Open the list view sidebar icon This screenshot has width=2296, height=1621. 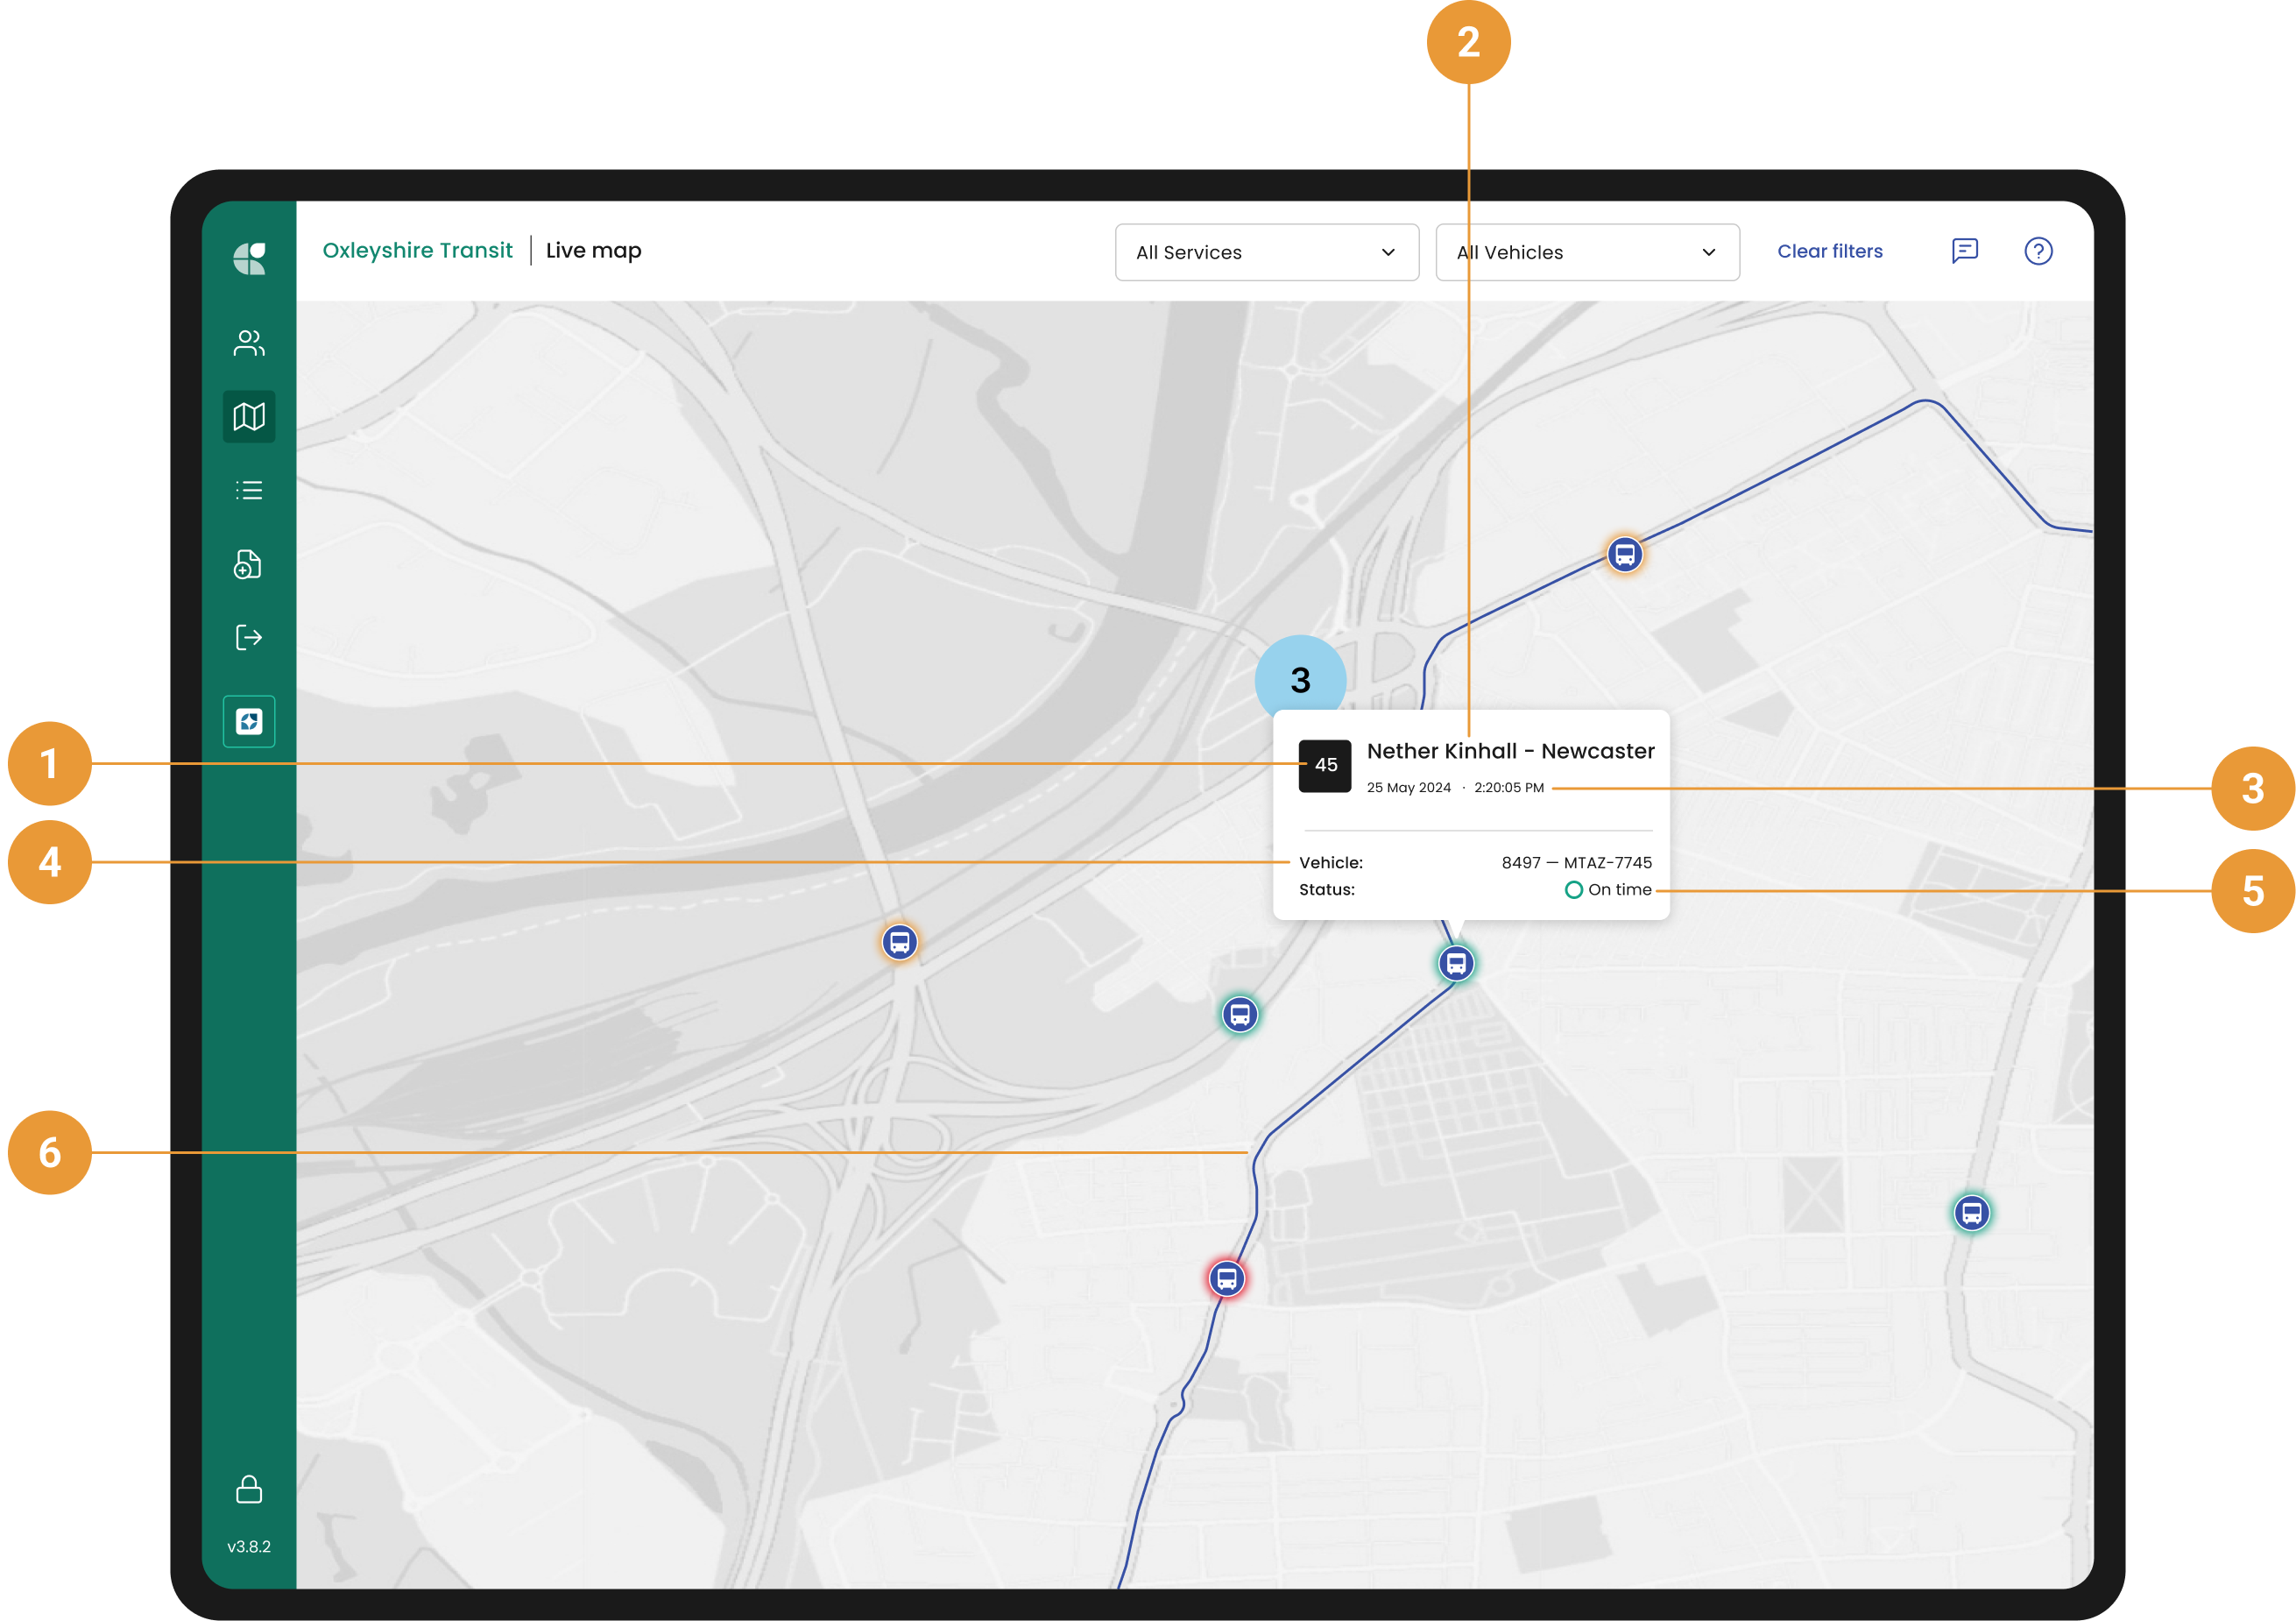coord(249,490)
